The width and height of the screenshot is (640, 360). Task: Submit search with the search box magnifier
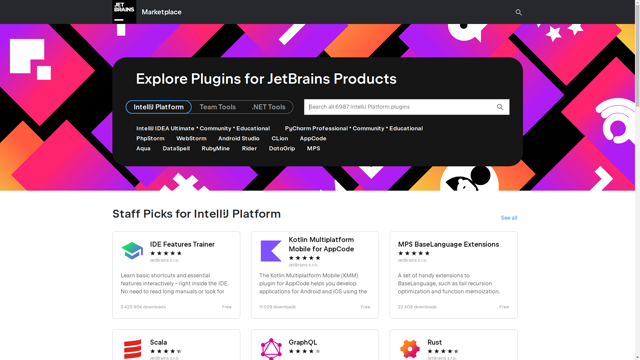pos(500,107)
